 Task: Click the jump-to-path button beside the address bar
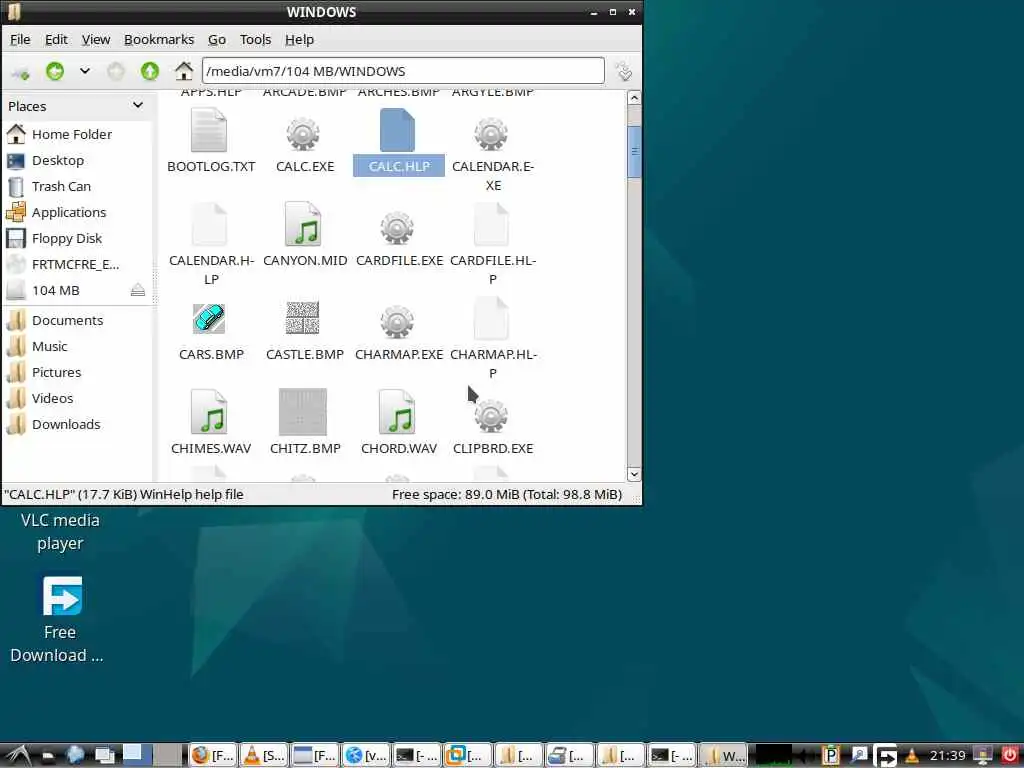(x=624, y=71)
